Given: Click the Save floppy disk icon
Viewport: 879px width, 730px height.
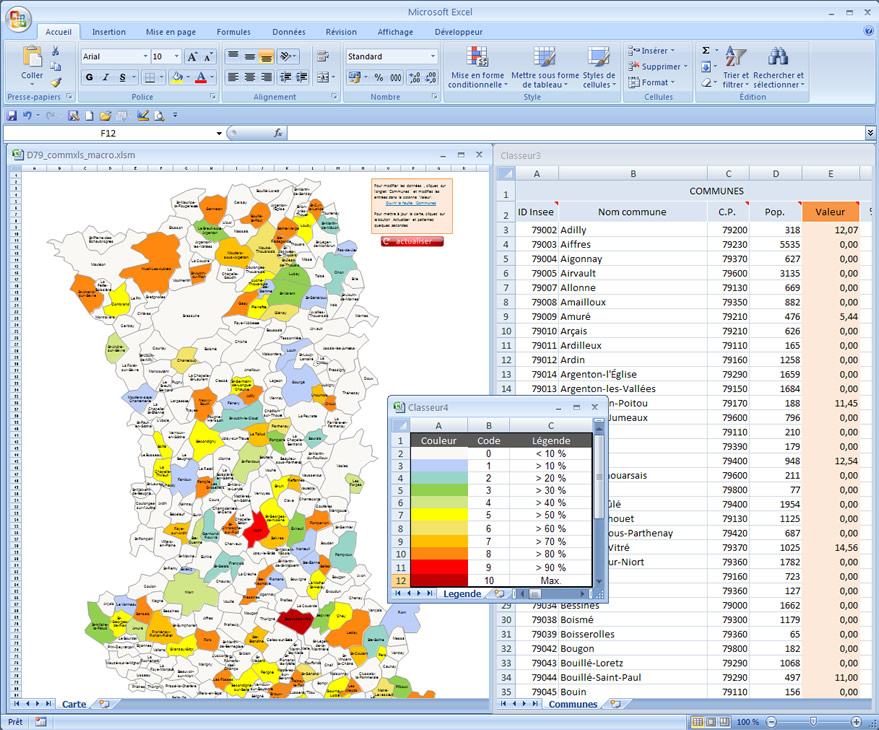Looking at the screenshot, I should point(11,115).
